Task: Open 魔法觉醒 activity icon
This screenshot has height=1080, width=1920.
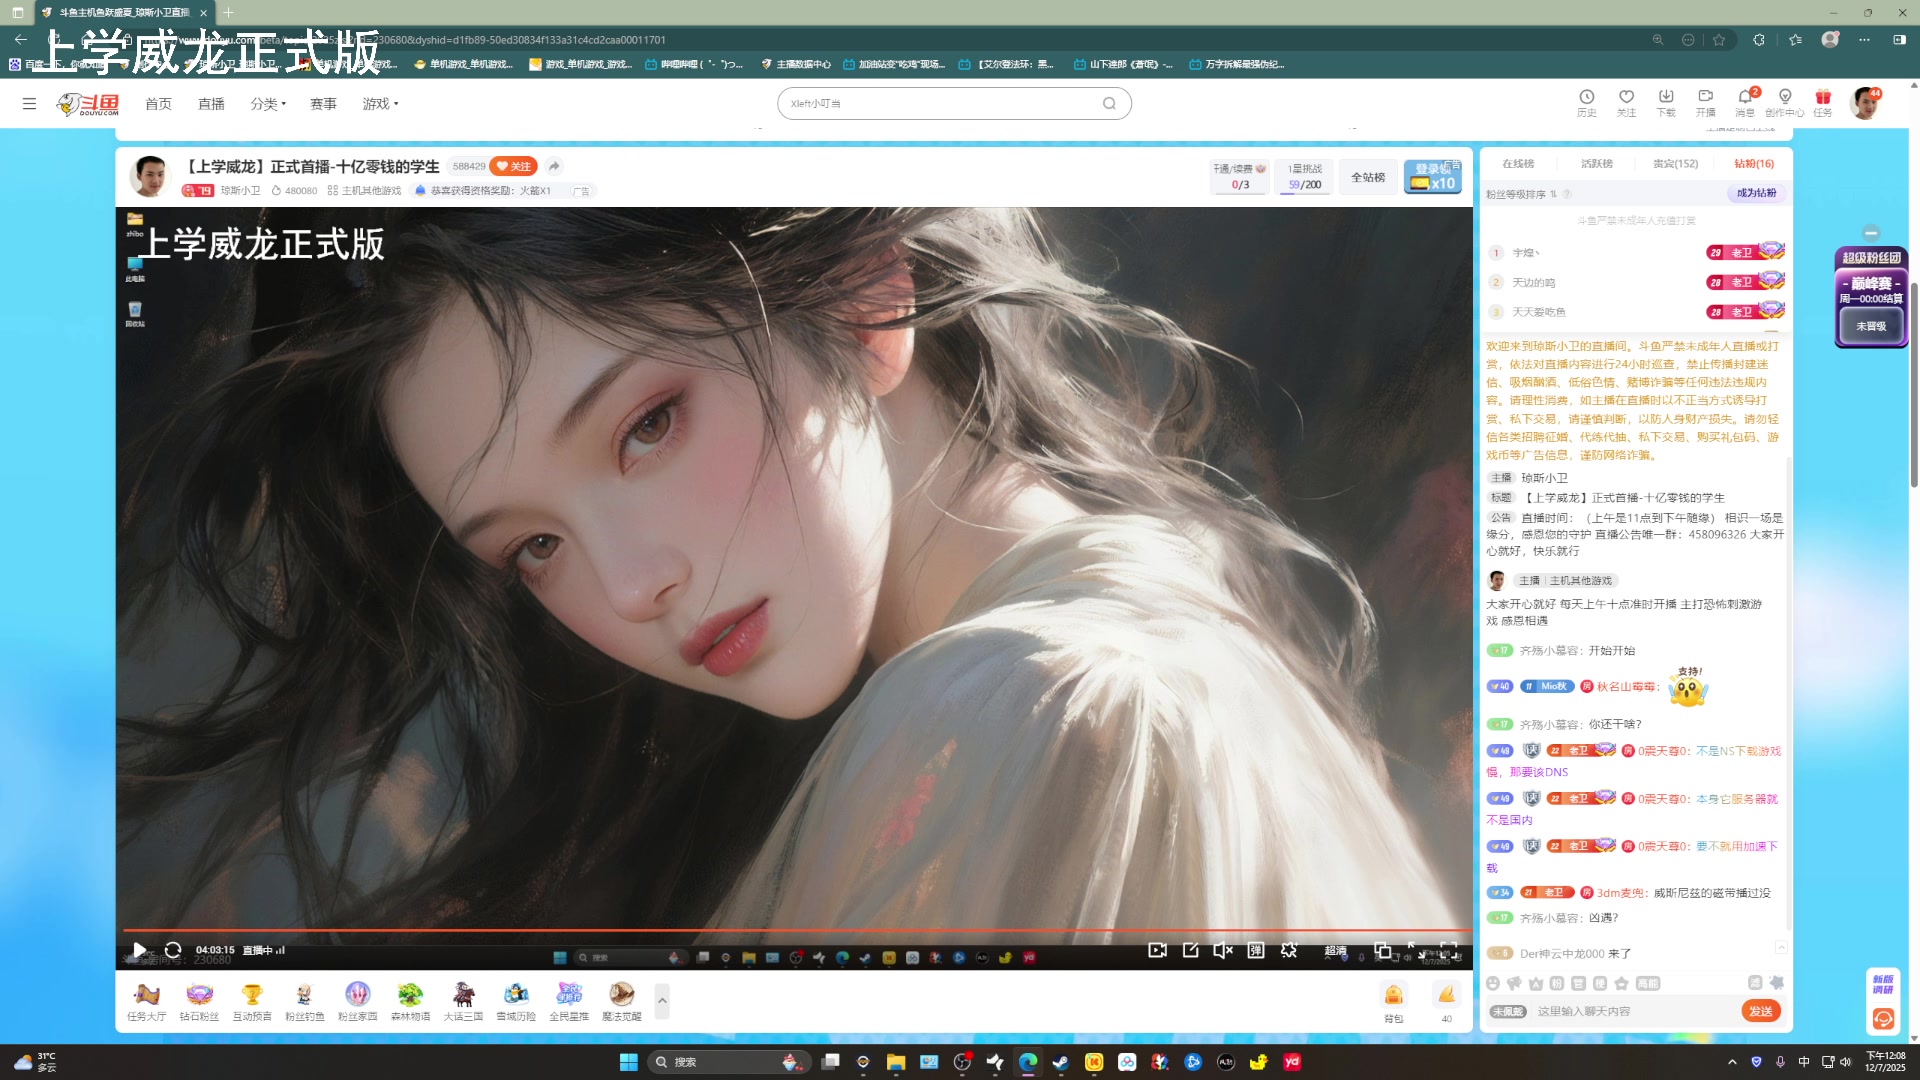Action: tap(622, 994)
